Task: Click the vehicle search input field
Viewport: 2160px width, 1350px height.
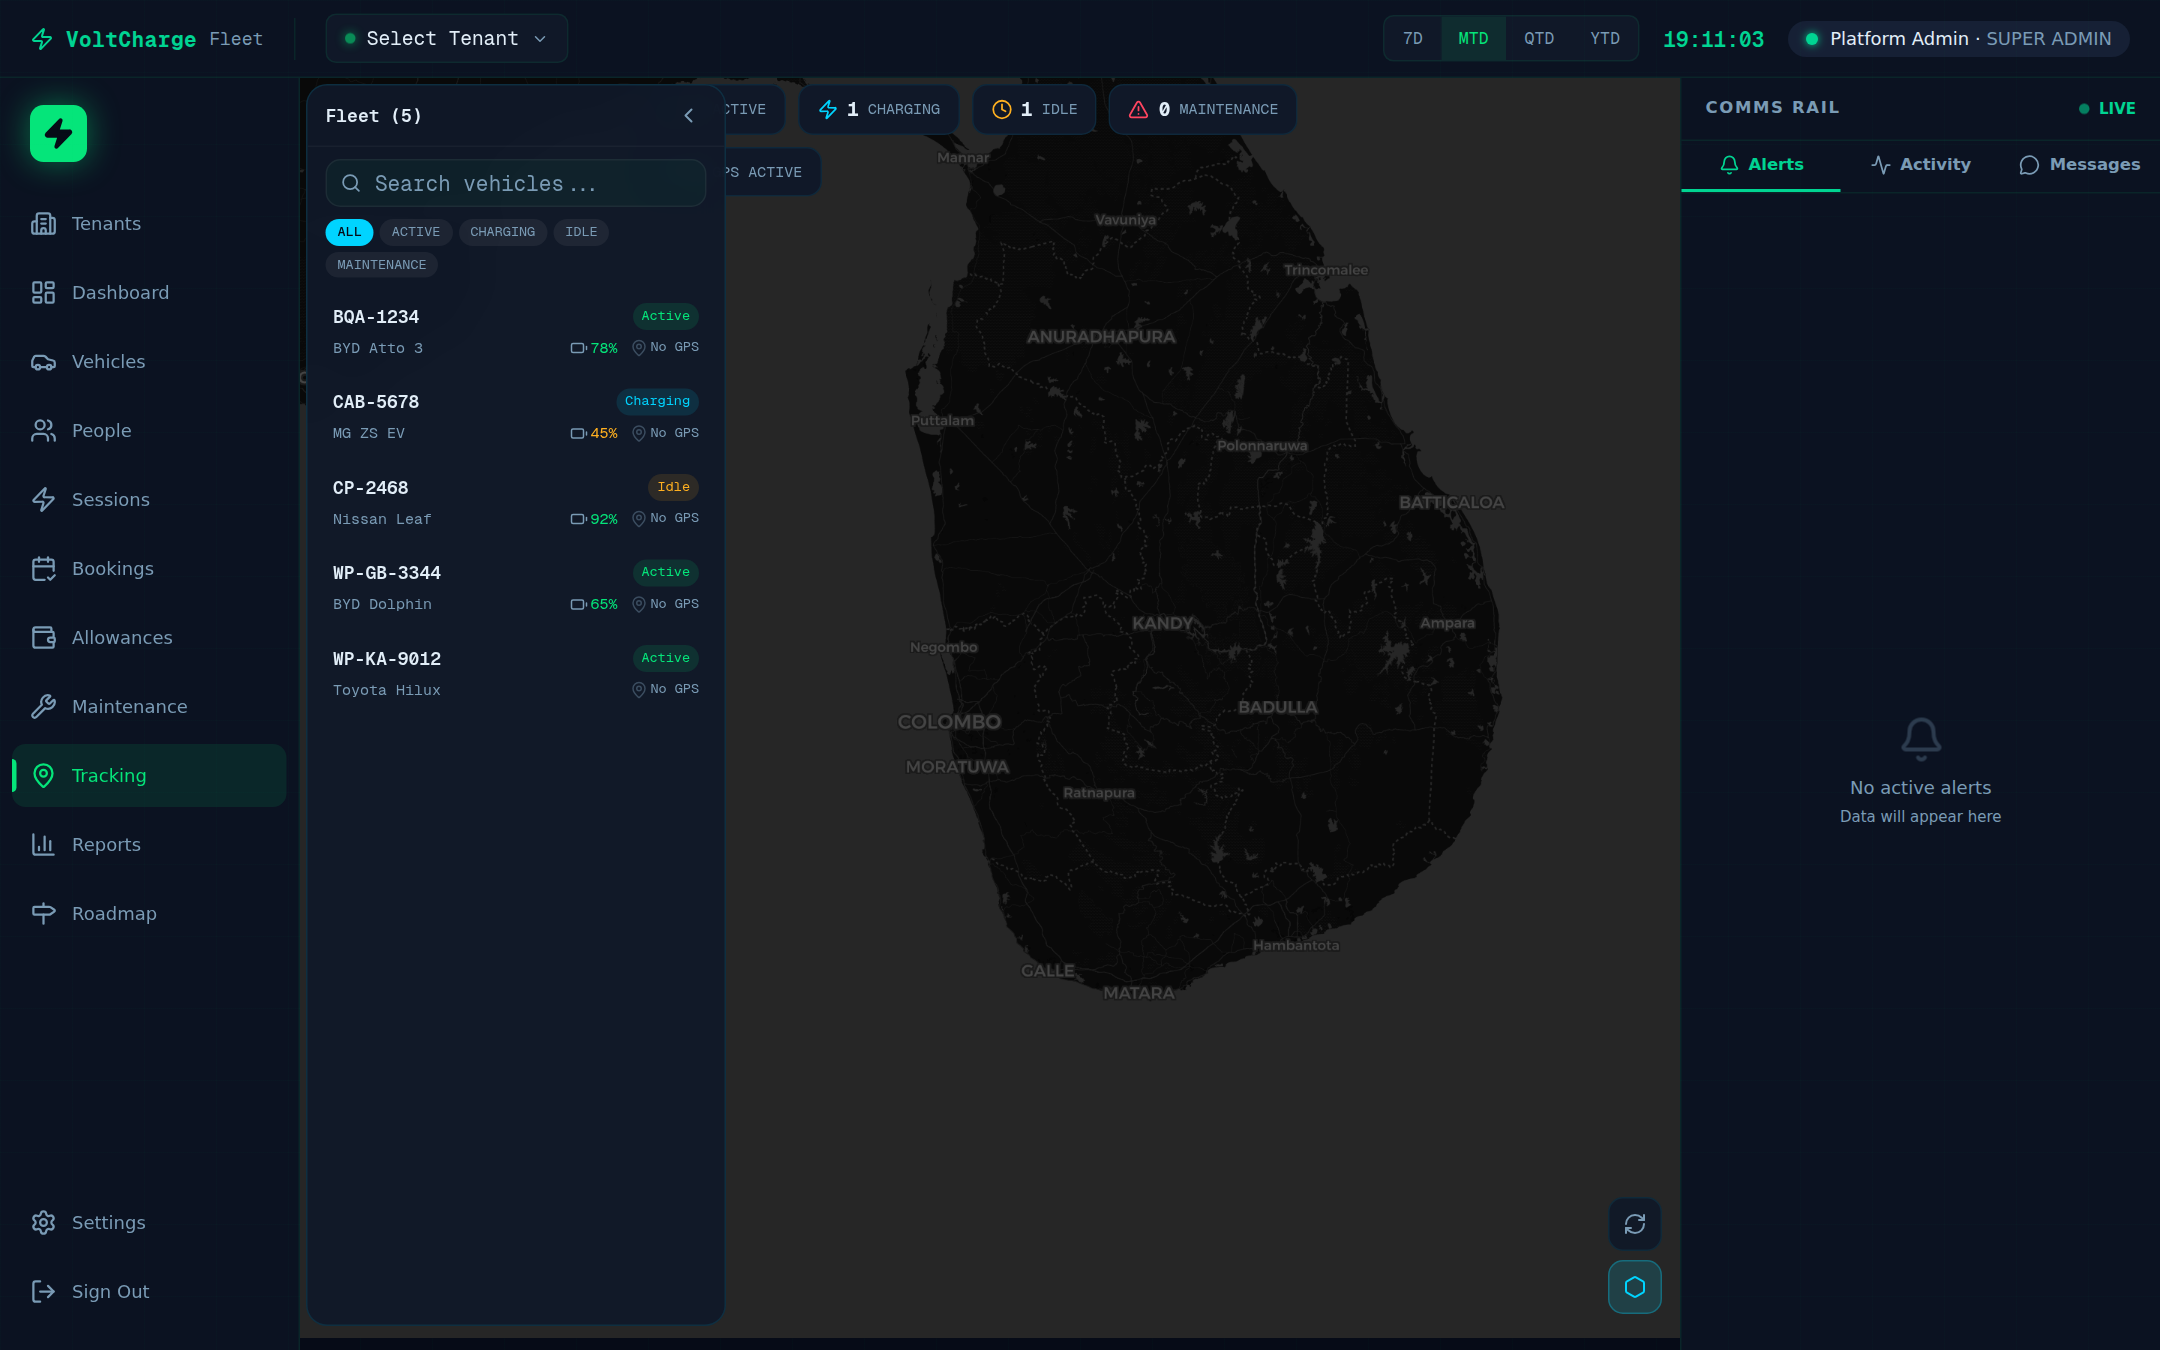Action: coord(514,183)
